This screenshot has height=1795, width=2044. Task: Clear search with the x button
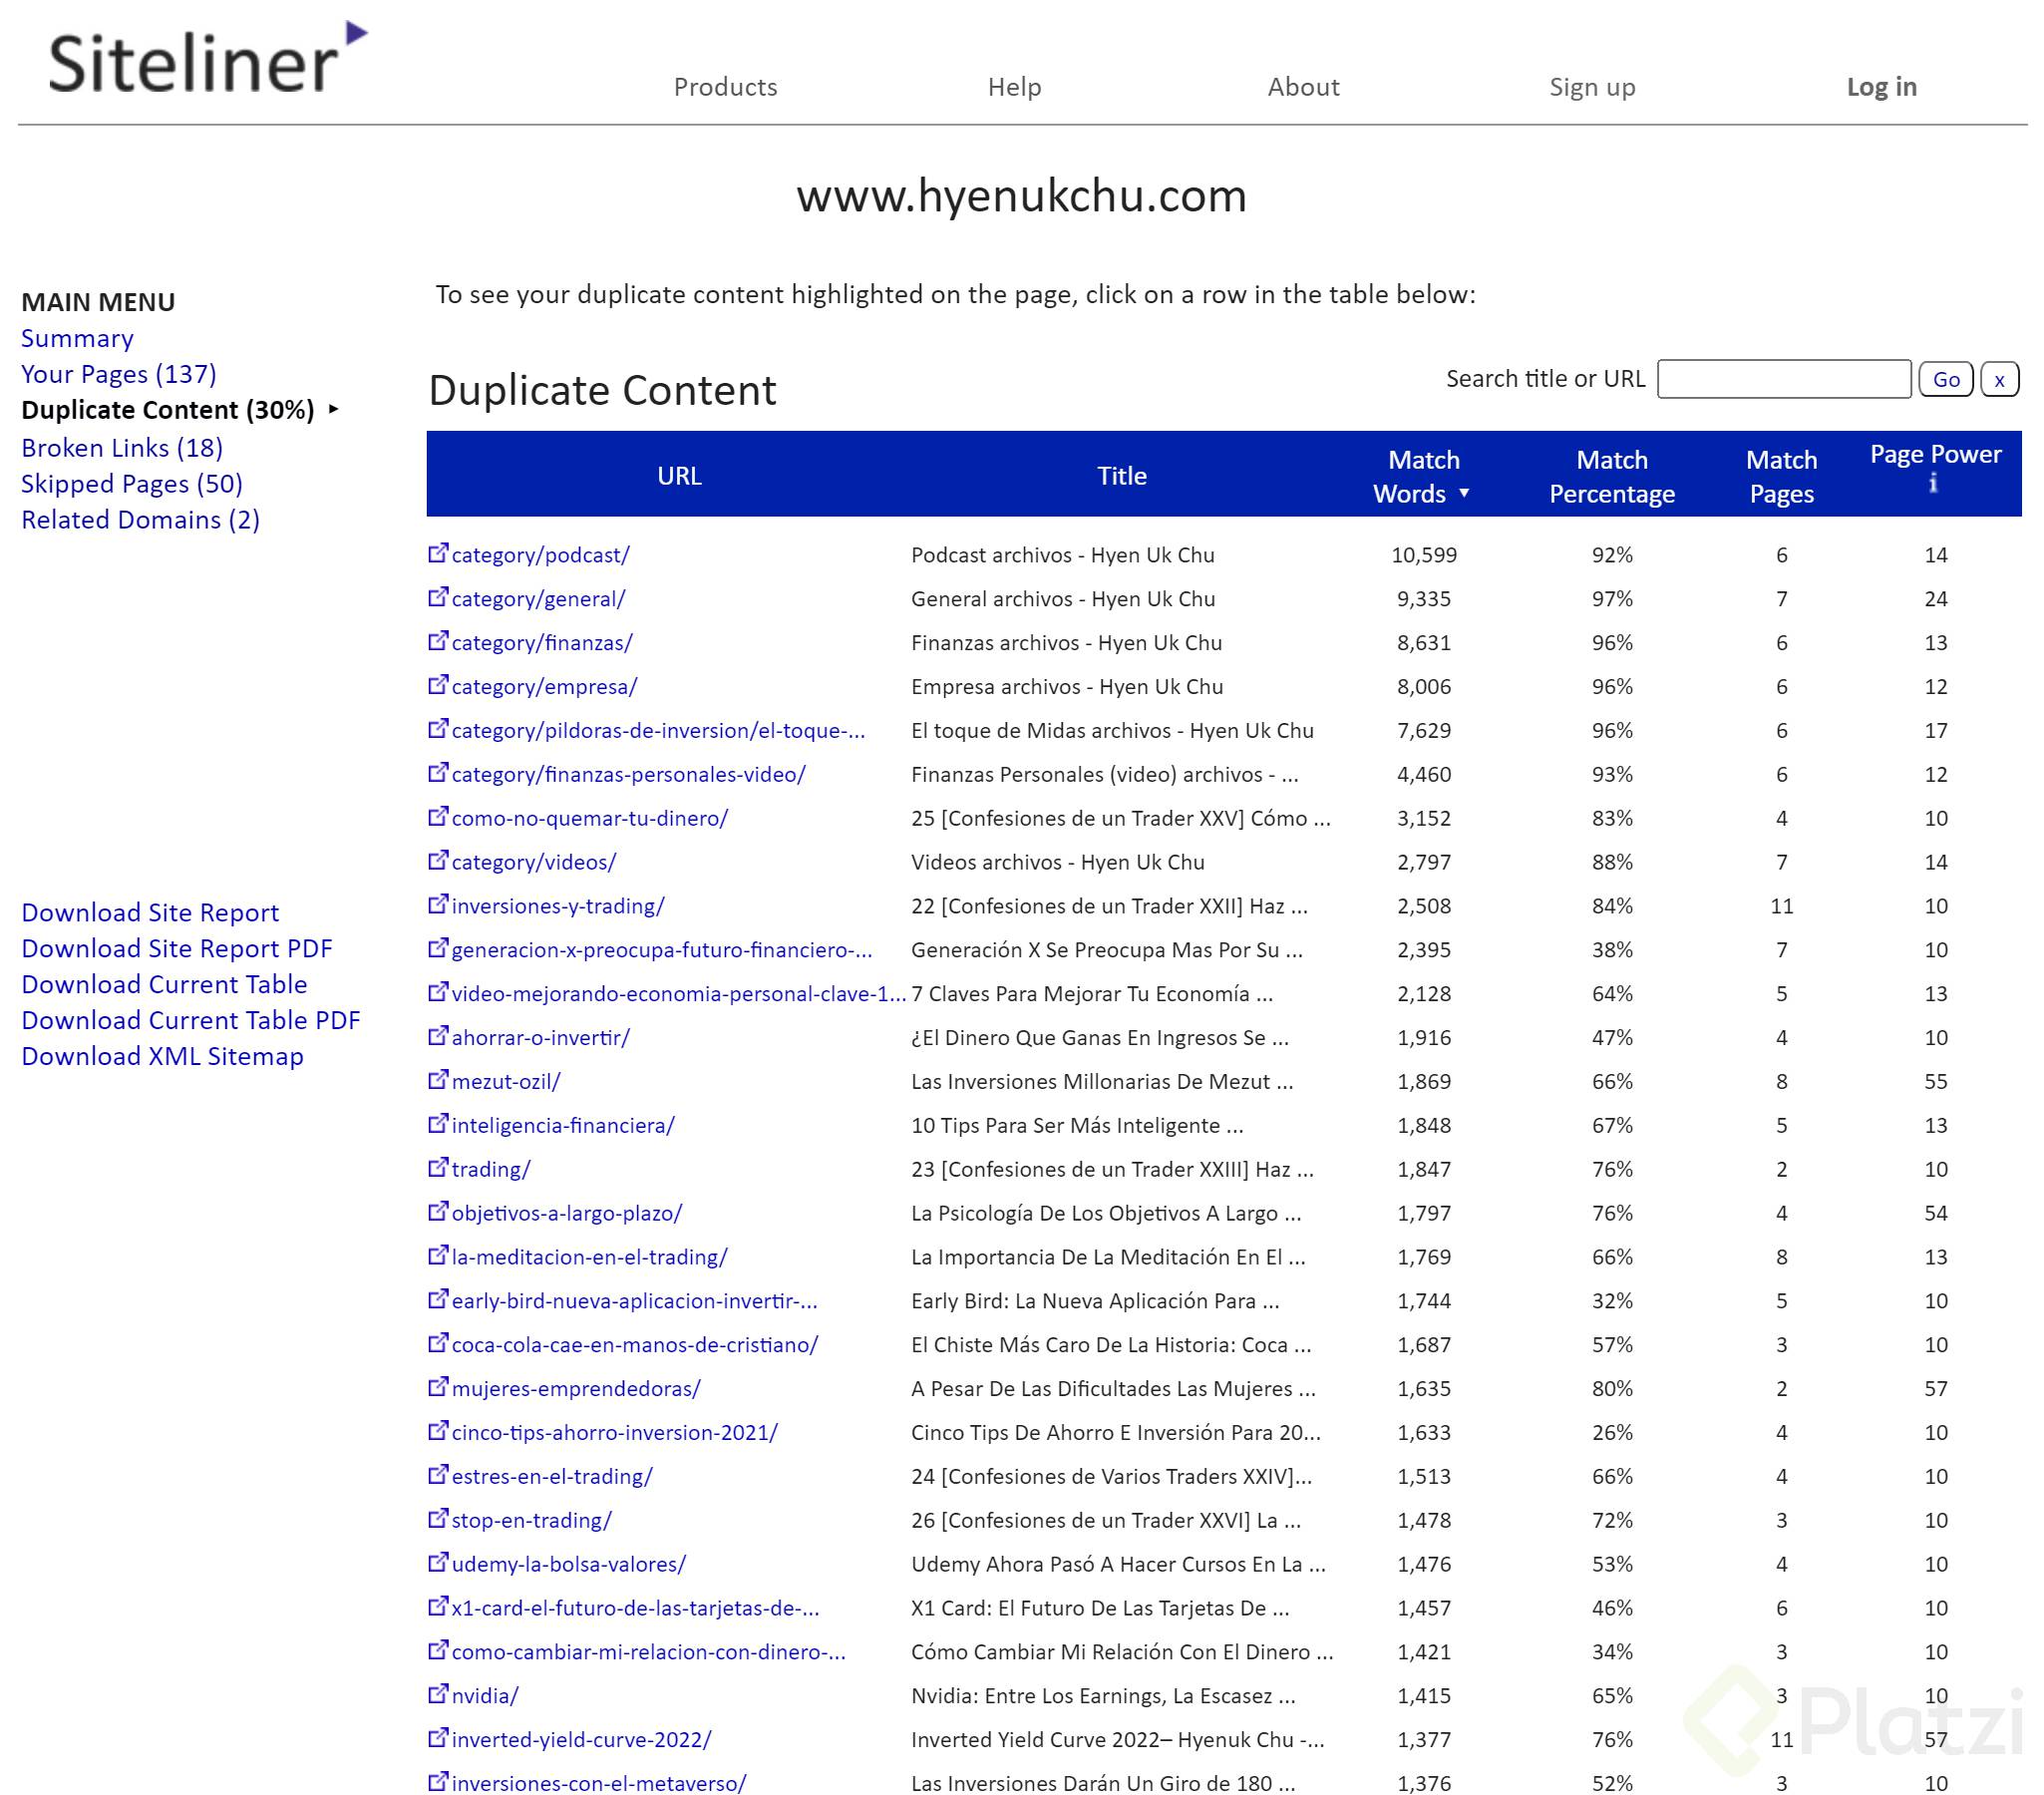[1998, 379]
